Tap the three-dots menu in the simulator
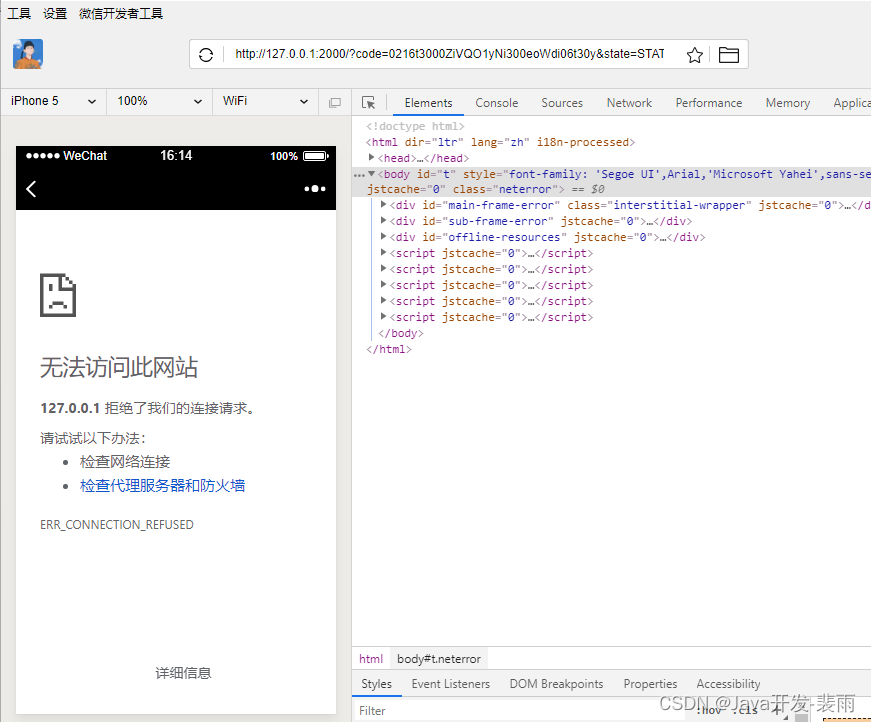Image resolution: width=871 pixels, height=722 pixels. click(315, 189)
